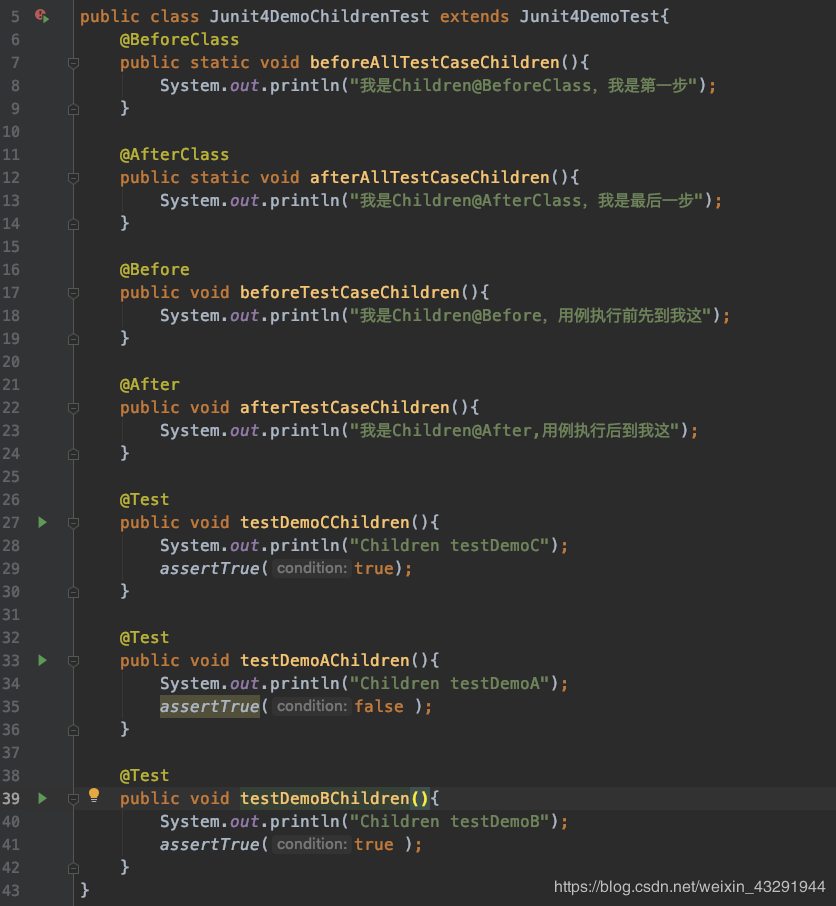Click the parent class Junit4DemoTest
The width and height of the screenshot is (836, 906).
pyautogui.click(x=590, y=16)
